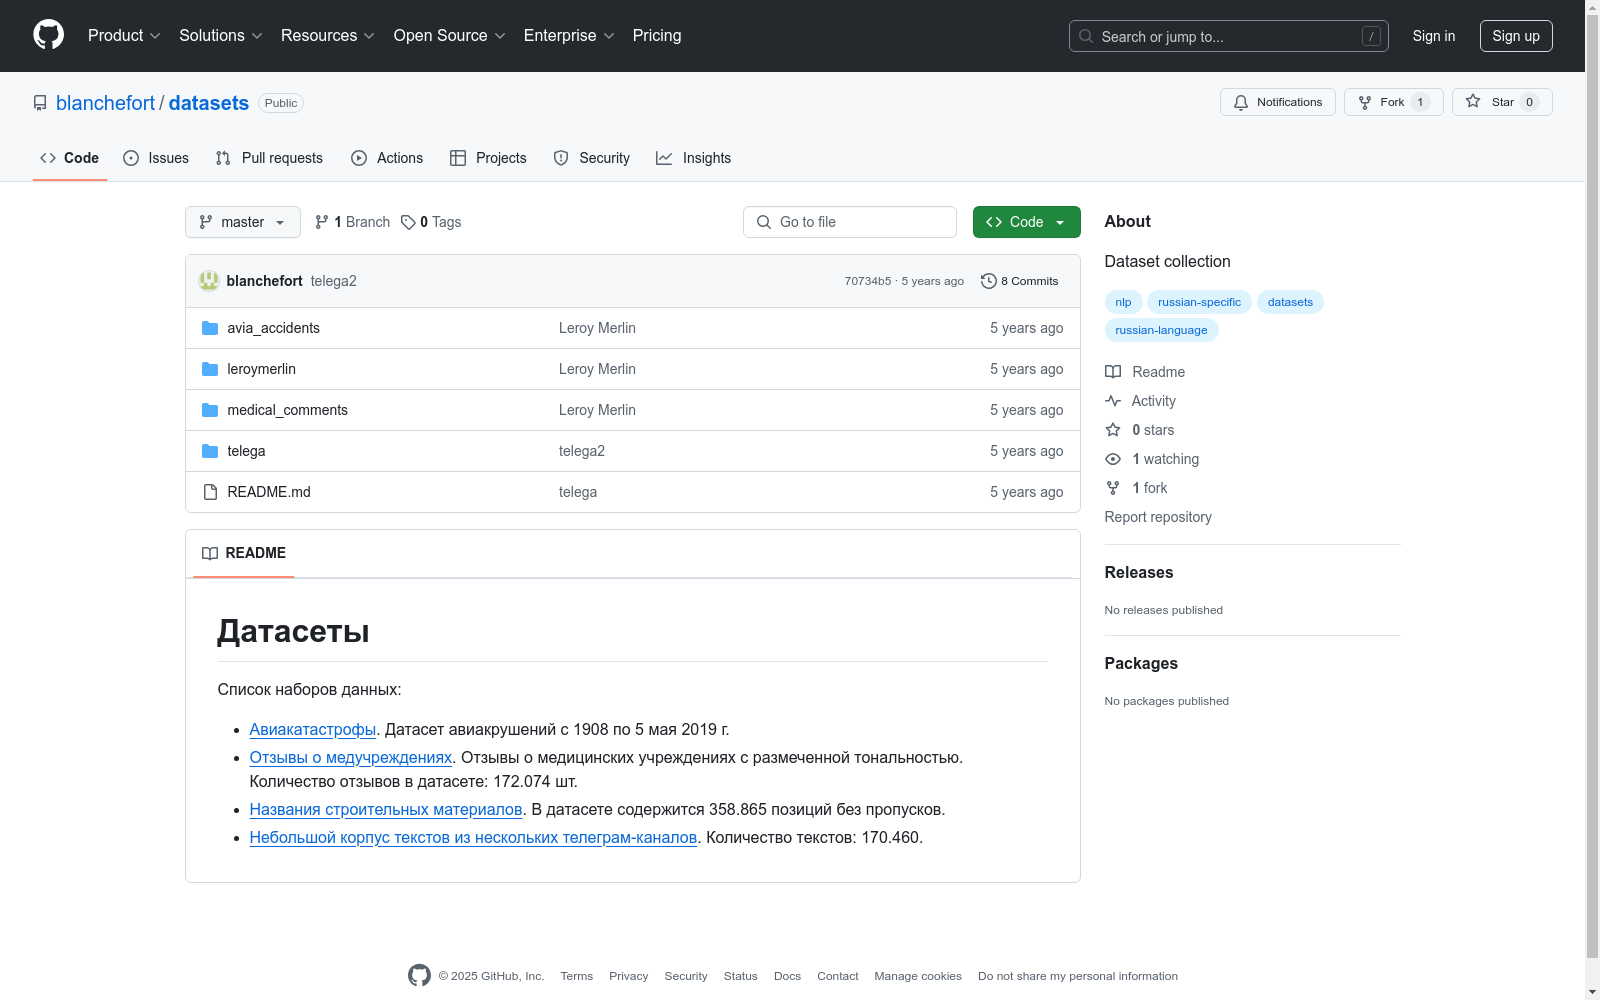Open the master branch selector

243,222
